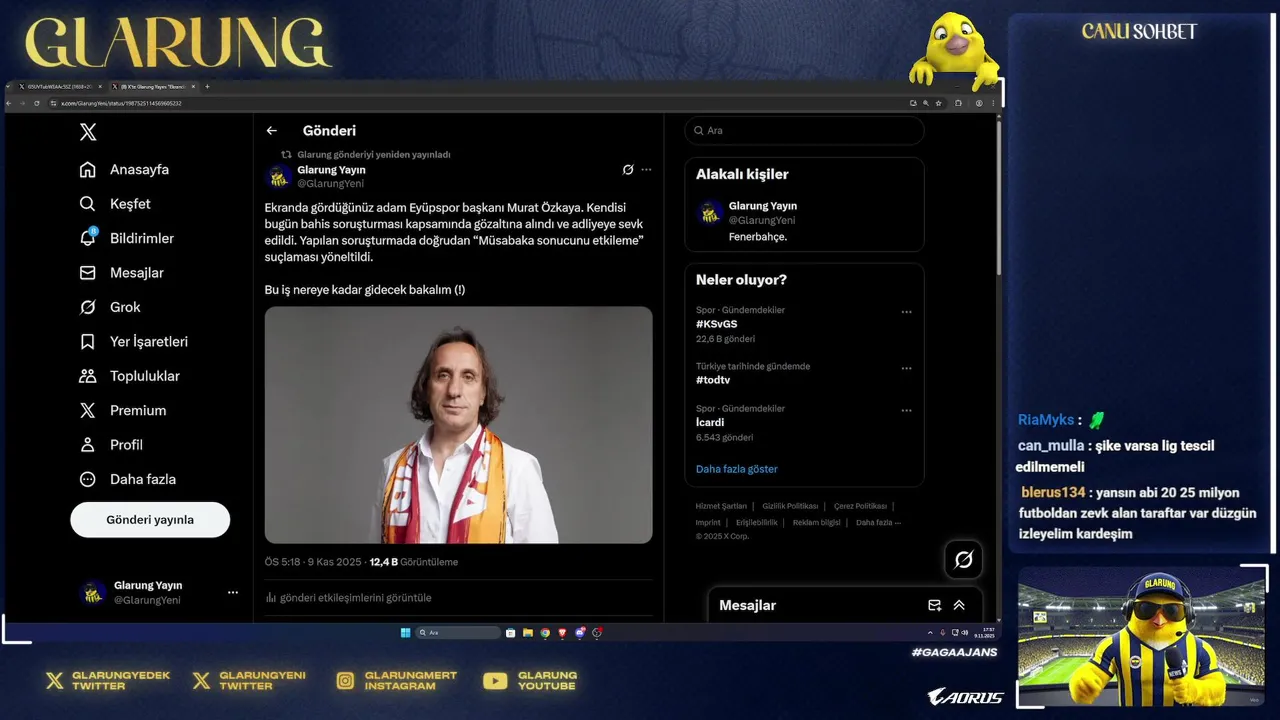Click the browser back arrow

click(x=9, y=103)
